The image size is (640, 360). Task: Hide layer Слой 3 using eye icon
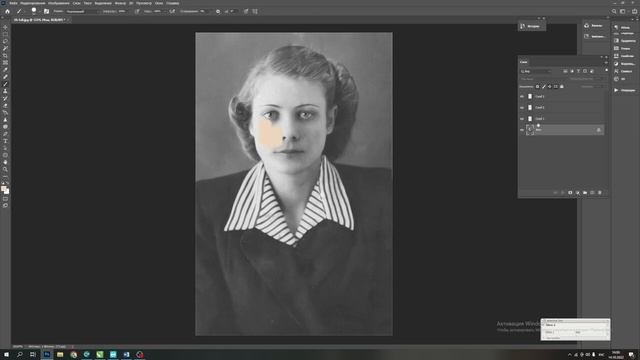pos(522,97)
